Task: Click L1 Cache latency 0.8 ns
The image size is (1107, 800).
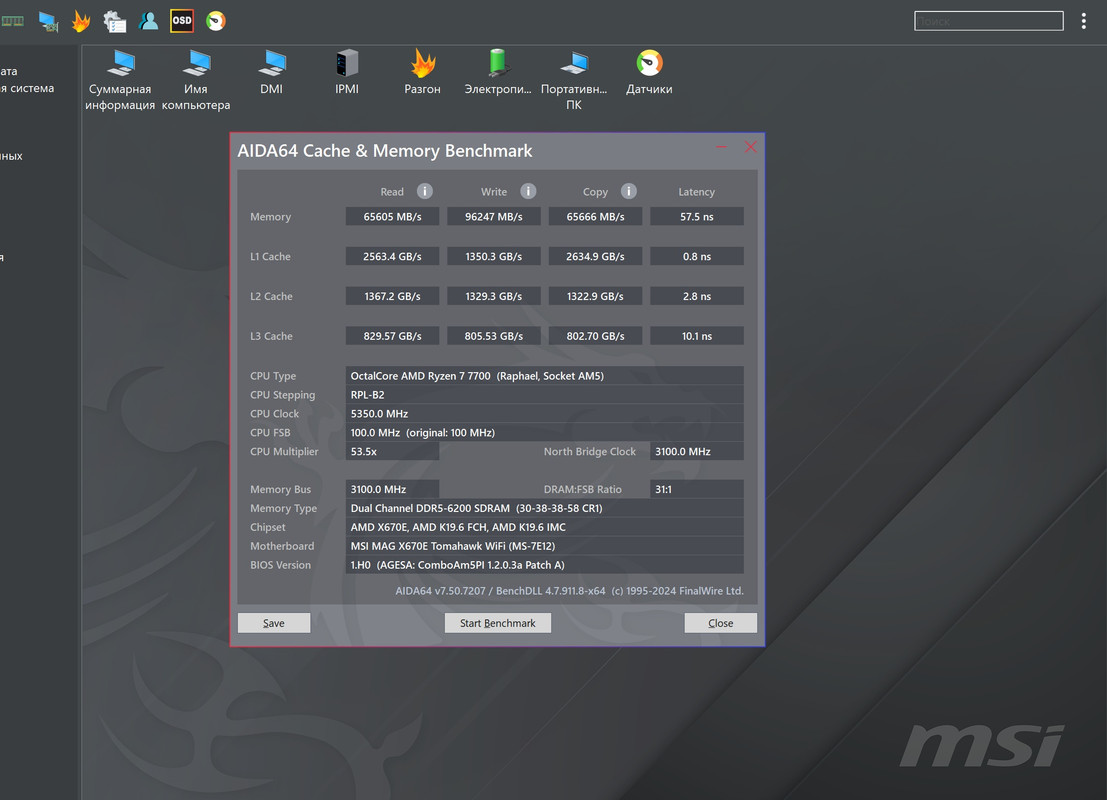Action: (697, 256)
